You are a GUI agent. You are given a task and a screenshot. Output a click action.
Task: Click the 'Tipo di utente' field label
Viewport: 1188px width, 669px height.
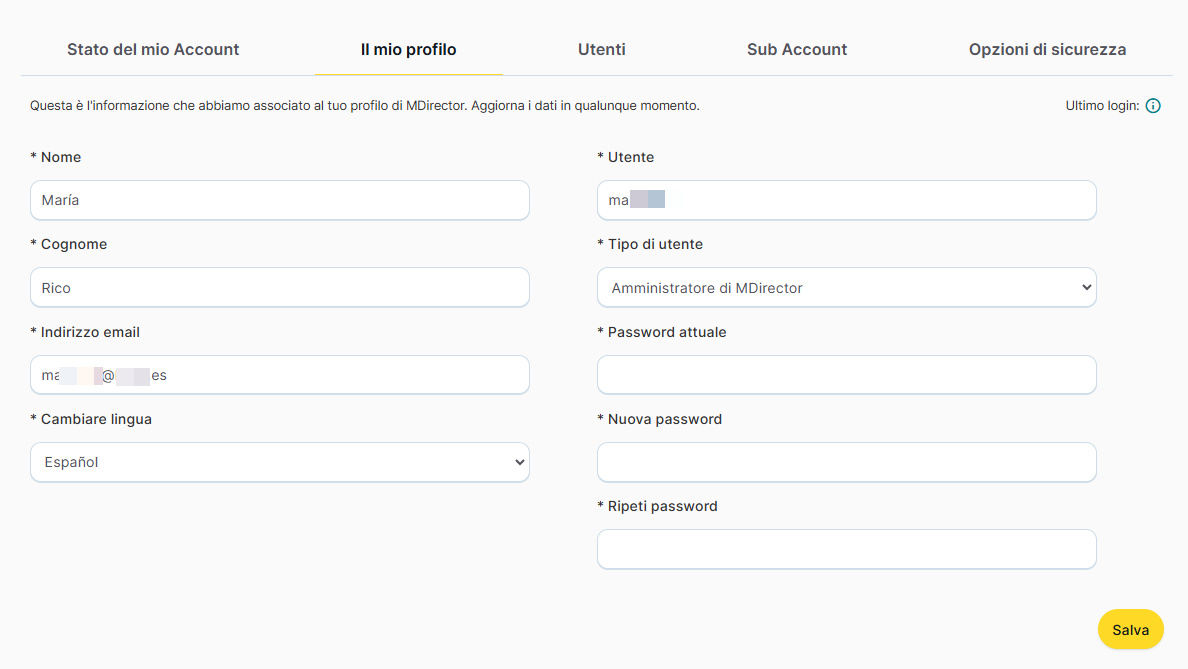(x=655, y=244)
